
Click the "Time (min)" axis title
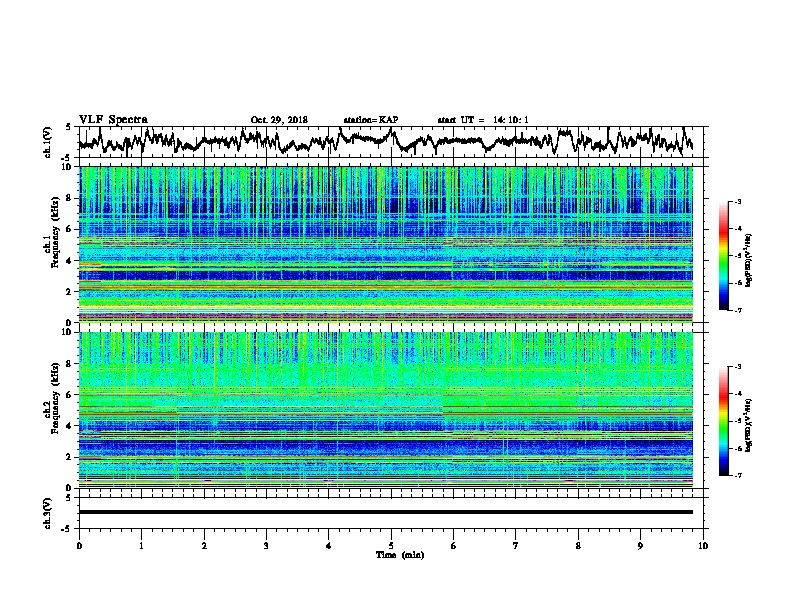400,555
